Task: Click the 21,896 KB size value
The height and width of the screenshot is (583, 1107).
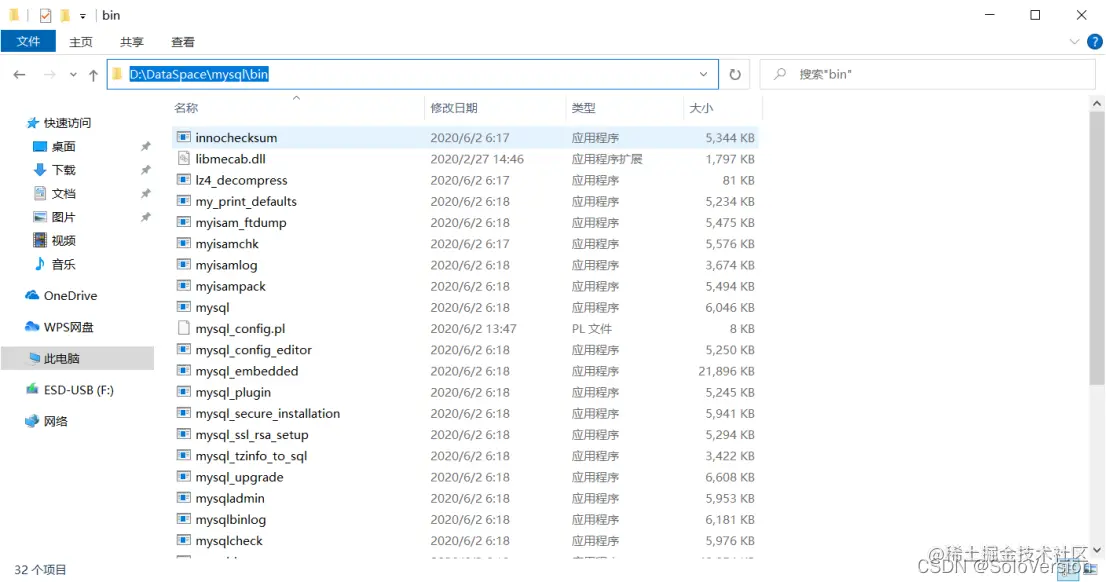Action: [726, 371]
